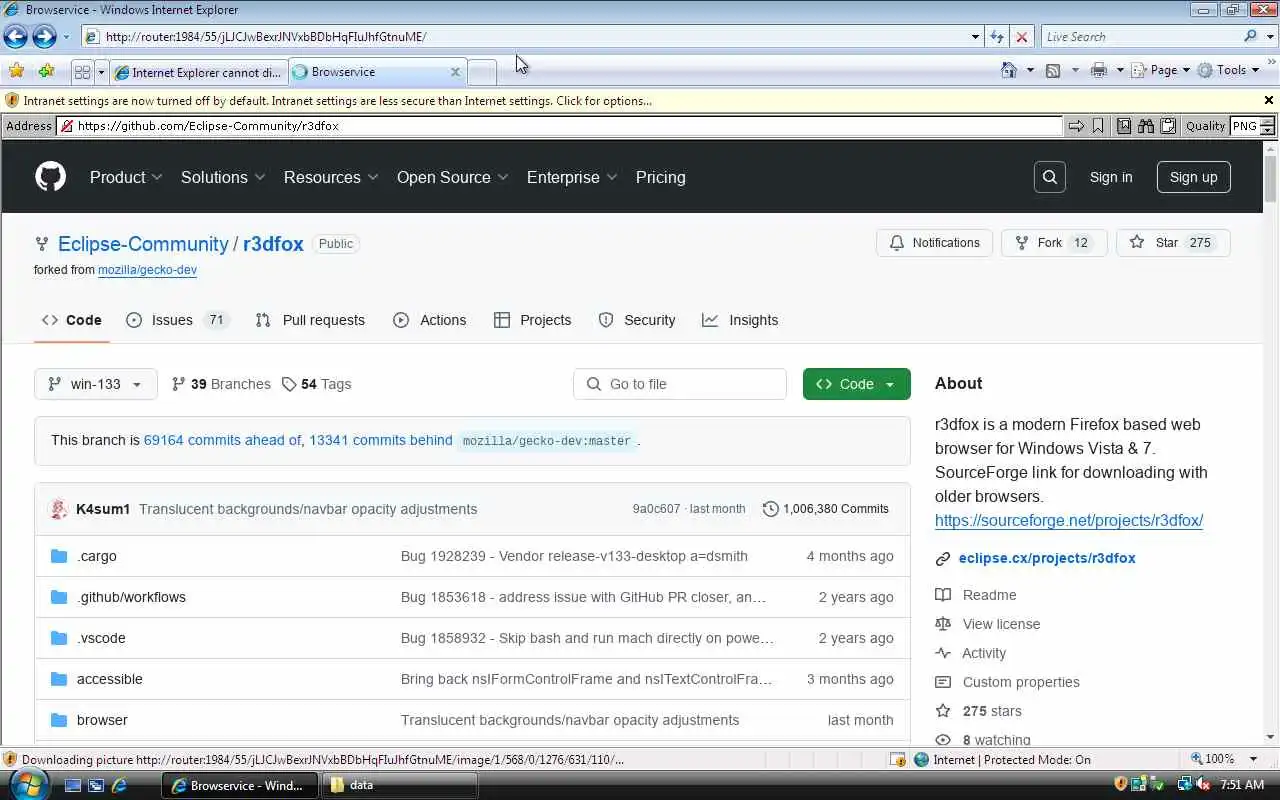1280x800 pixels.
Task: Open Browservice bookmarks book icon
Action: point(1124,126)
